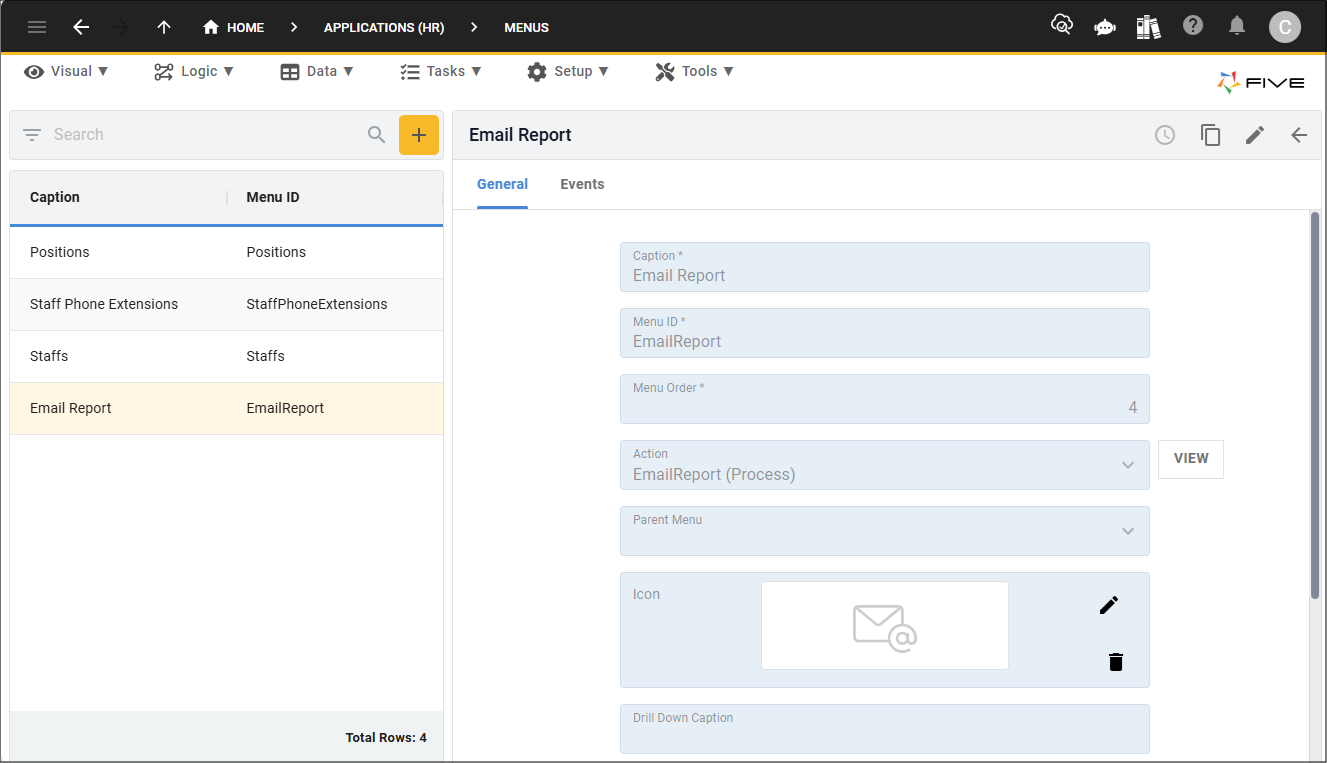Copy the Email Report record
Image resolution: width=1327 pixels, height=763 pixels.
1210,134
